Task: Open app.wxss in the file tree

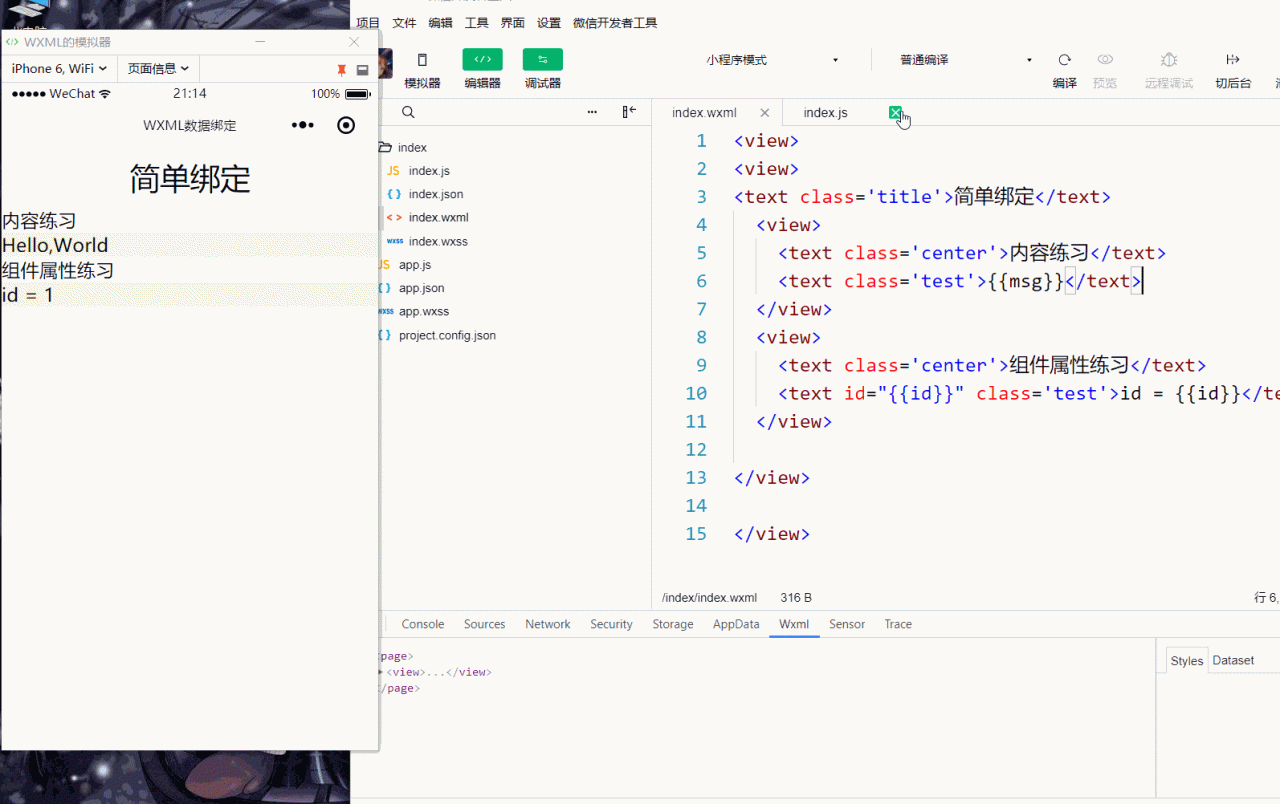Action: tap(424, 311)
